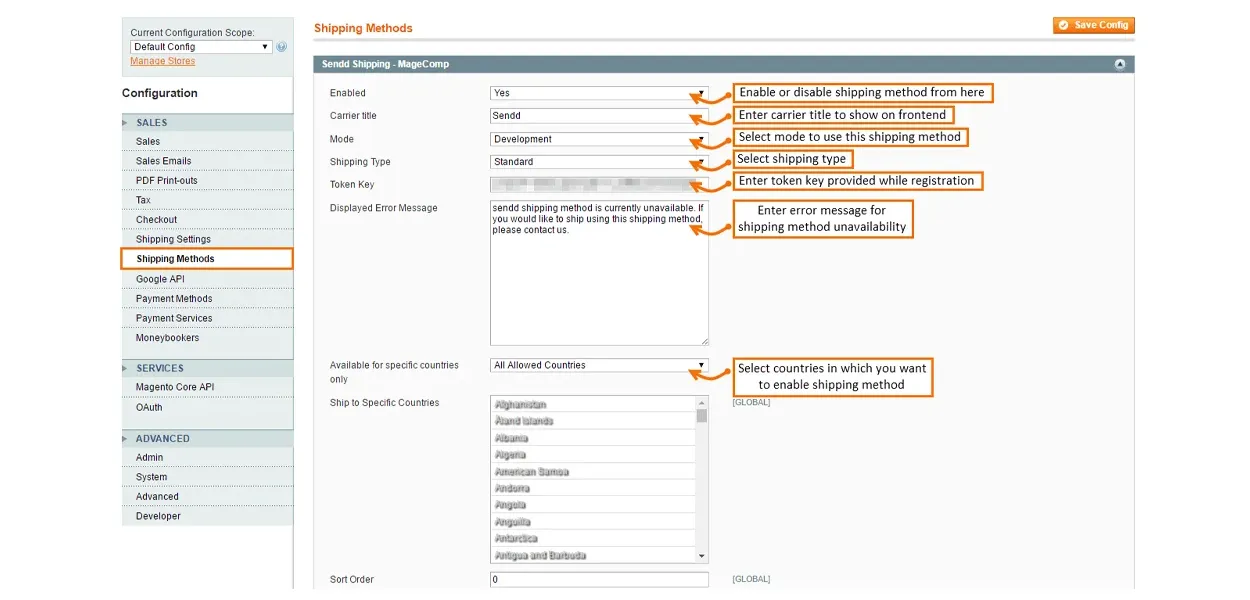Open the Available for specific countries dropdown
1250x600 pixels.
pyautogui.click(x=598, y=365)
